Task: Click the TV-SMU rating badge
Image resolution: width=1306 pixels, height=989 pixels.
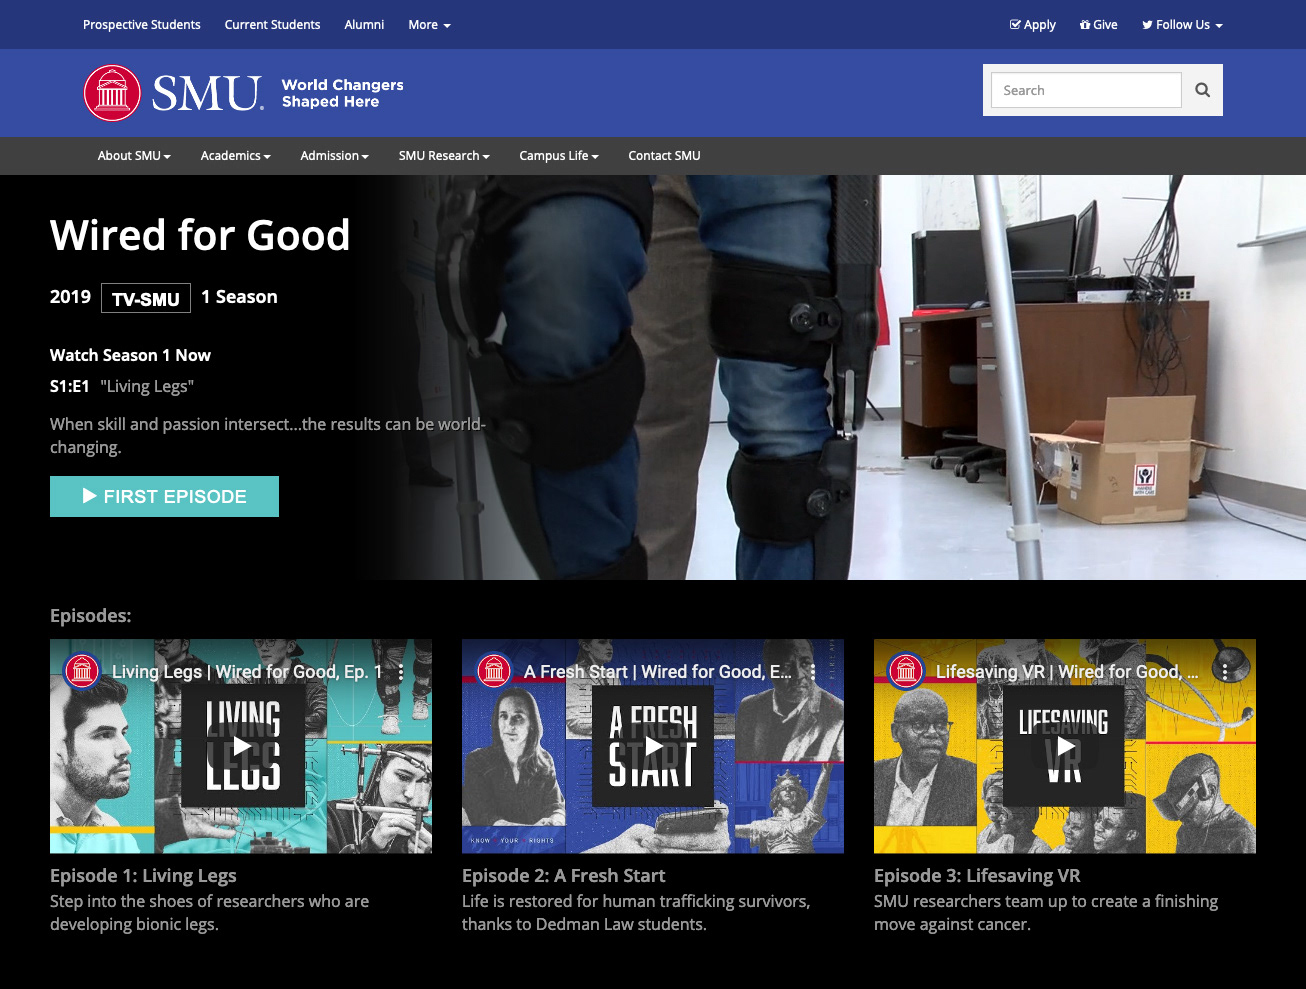Action: click(x=146, y=298)
